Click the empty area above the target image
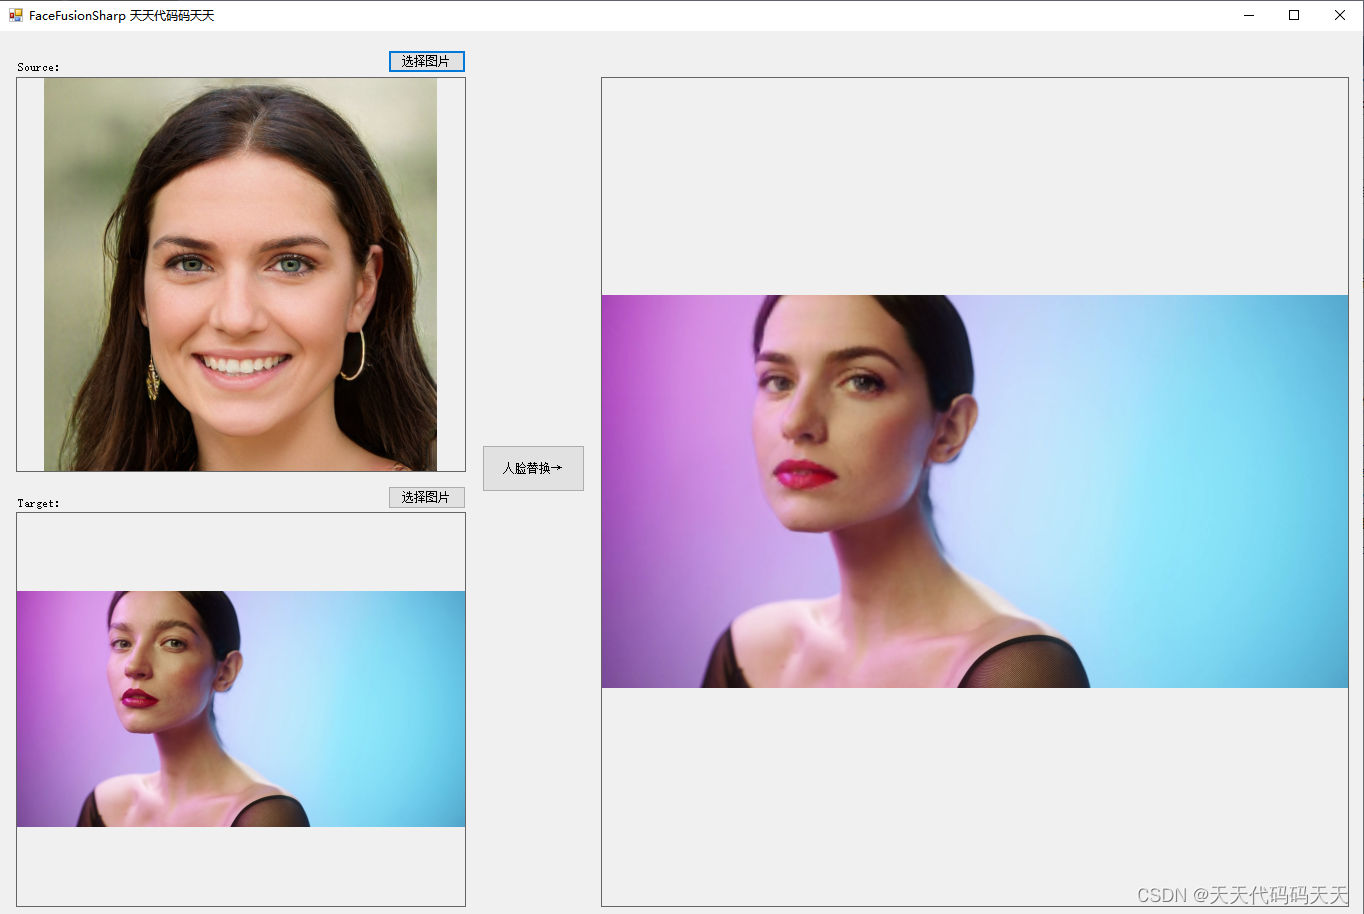The height and width of the screenshot is (914, 1364). click(240, 550)
